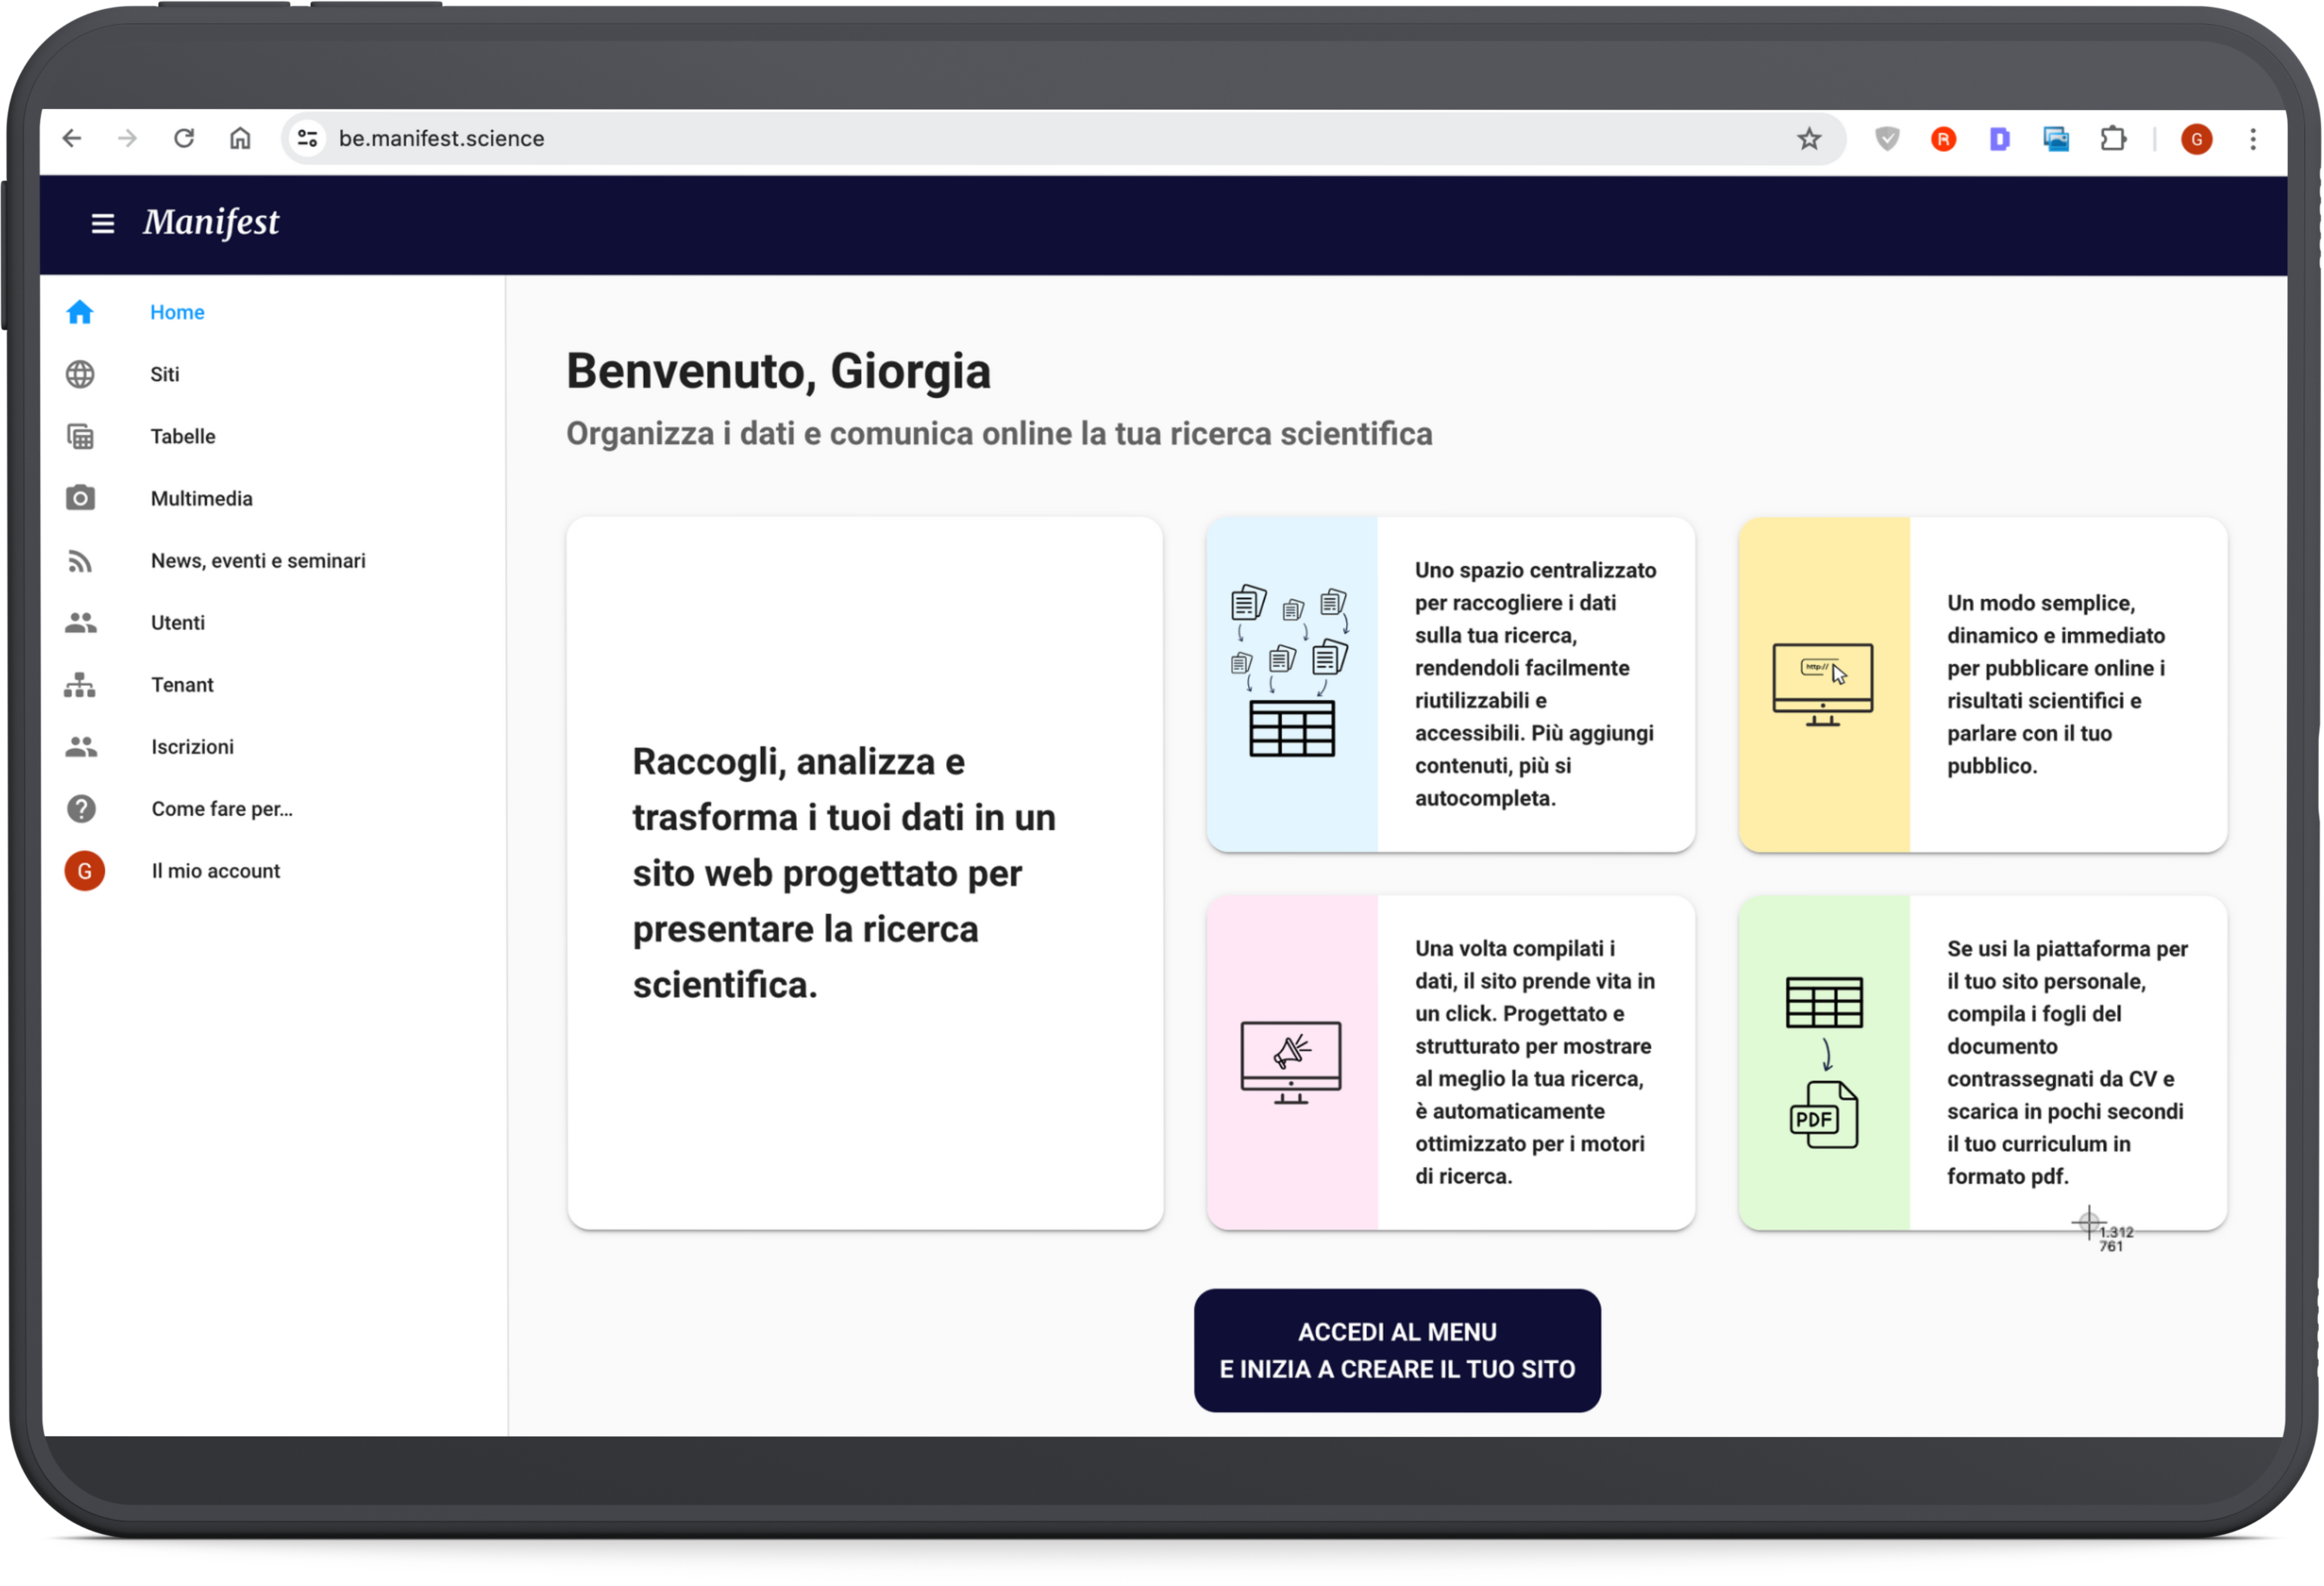Click the red G account avatar in sidebar
Image resolution: width=2324 pixels, height=1586 pixels.
point(85,871)
